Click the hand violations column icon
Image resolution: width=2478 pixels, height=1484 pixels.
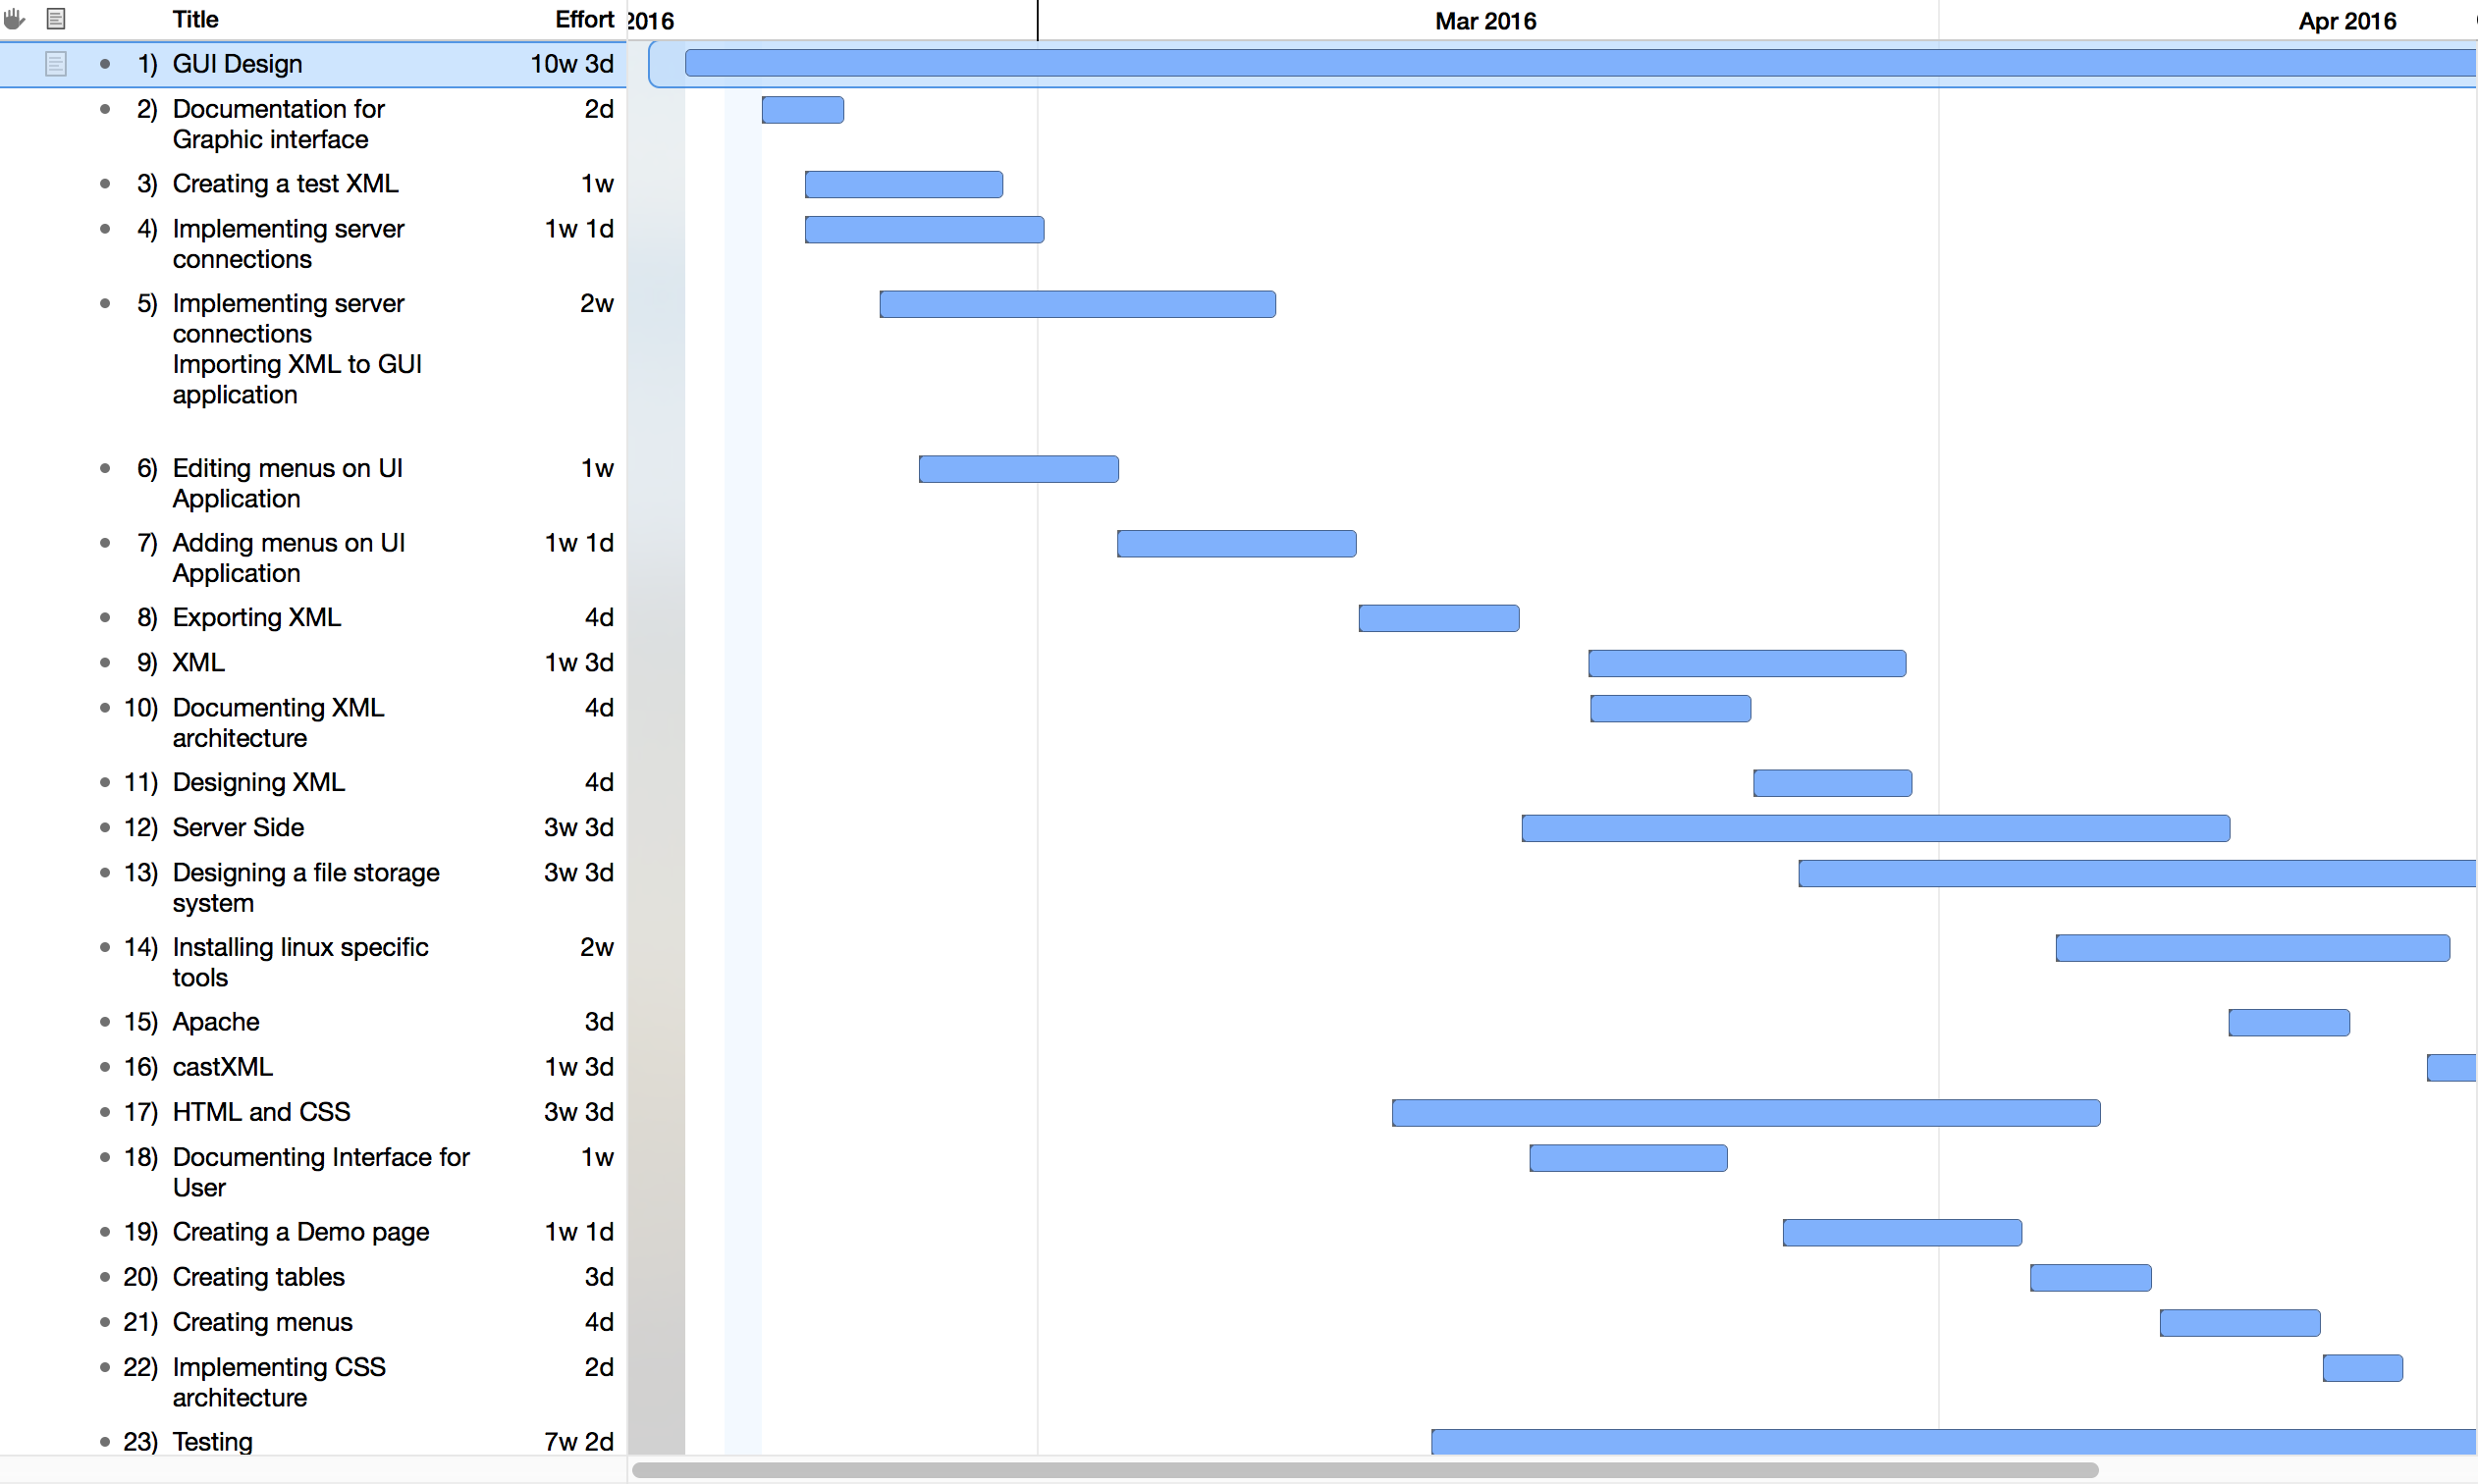[14, 18]
